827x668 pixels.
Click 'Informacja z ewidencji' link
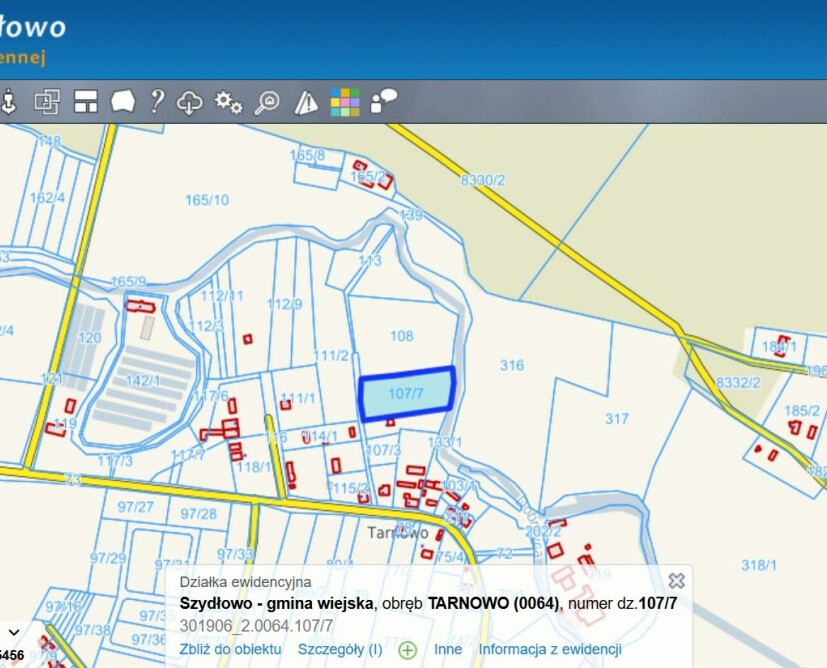pos(550,649)
